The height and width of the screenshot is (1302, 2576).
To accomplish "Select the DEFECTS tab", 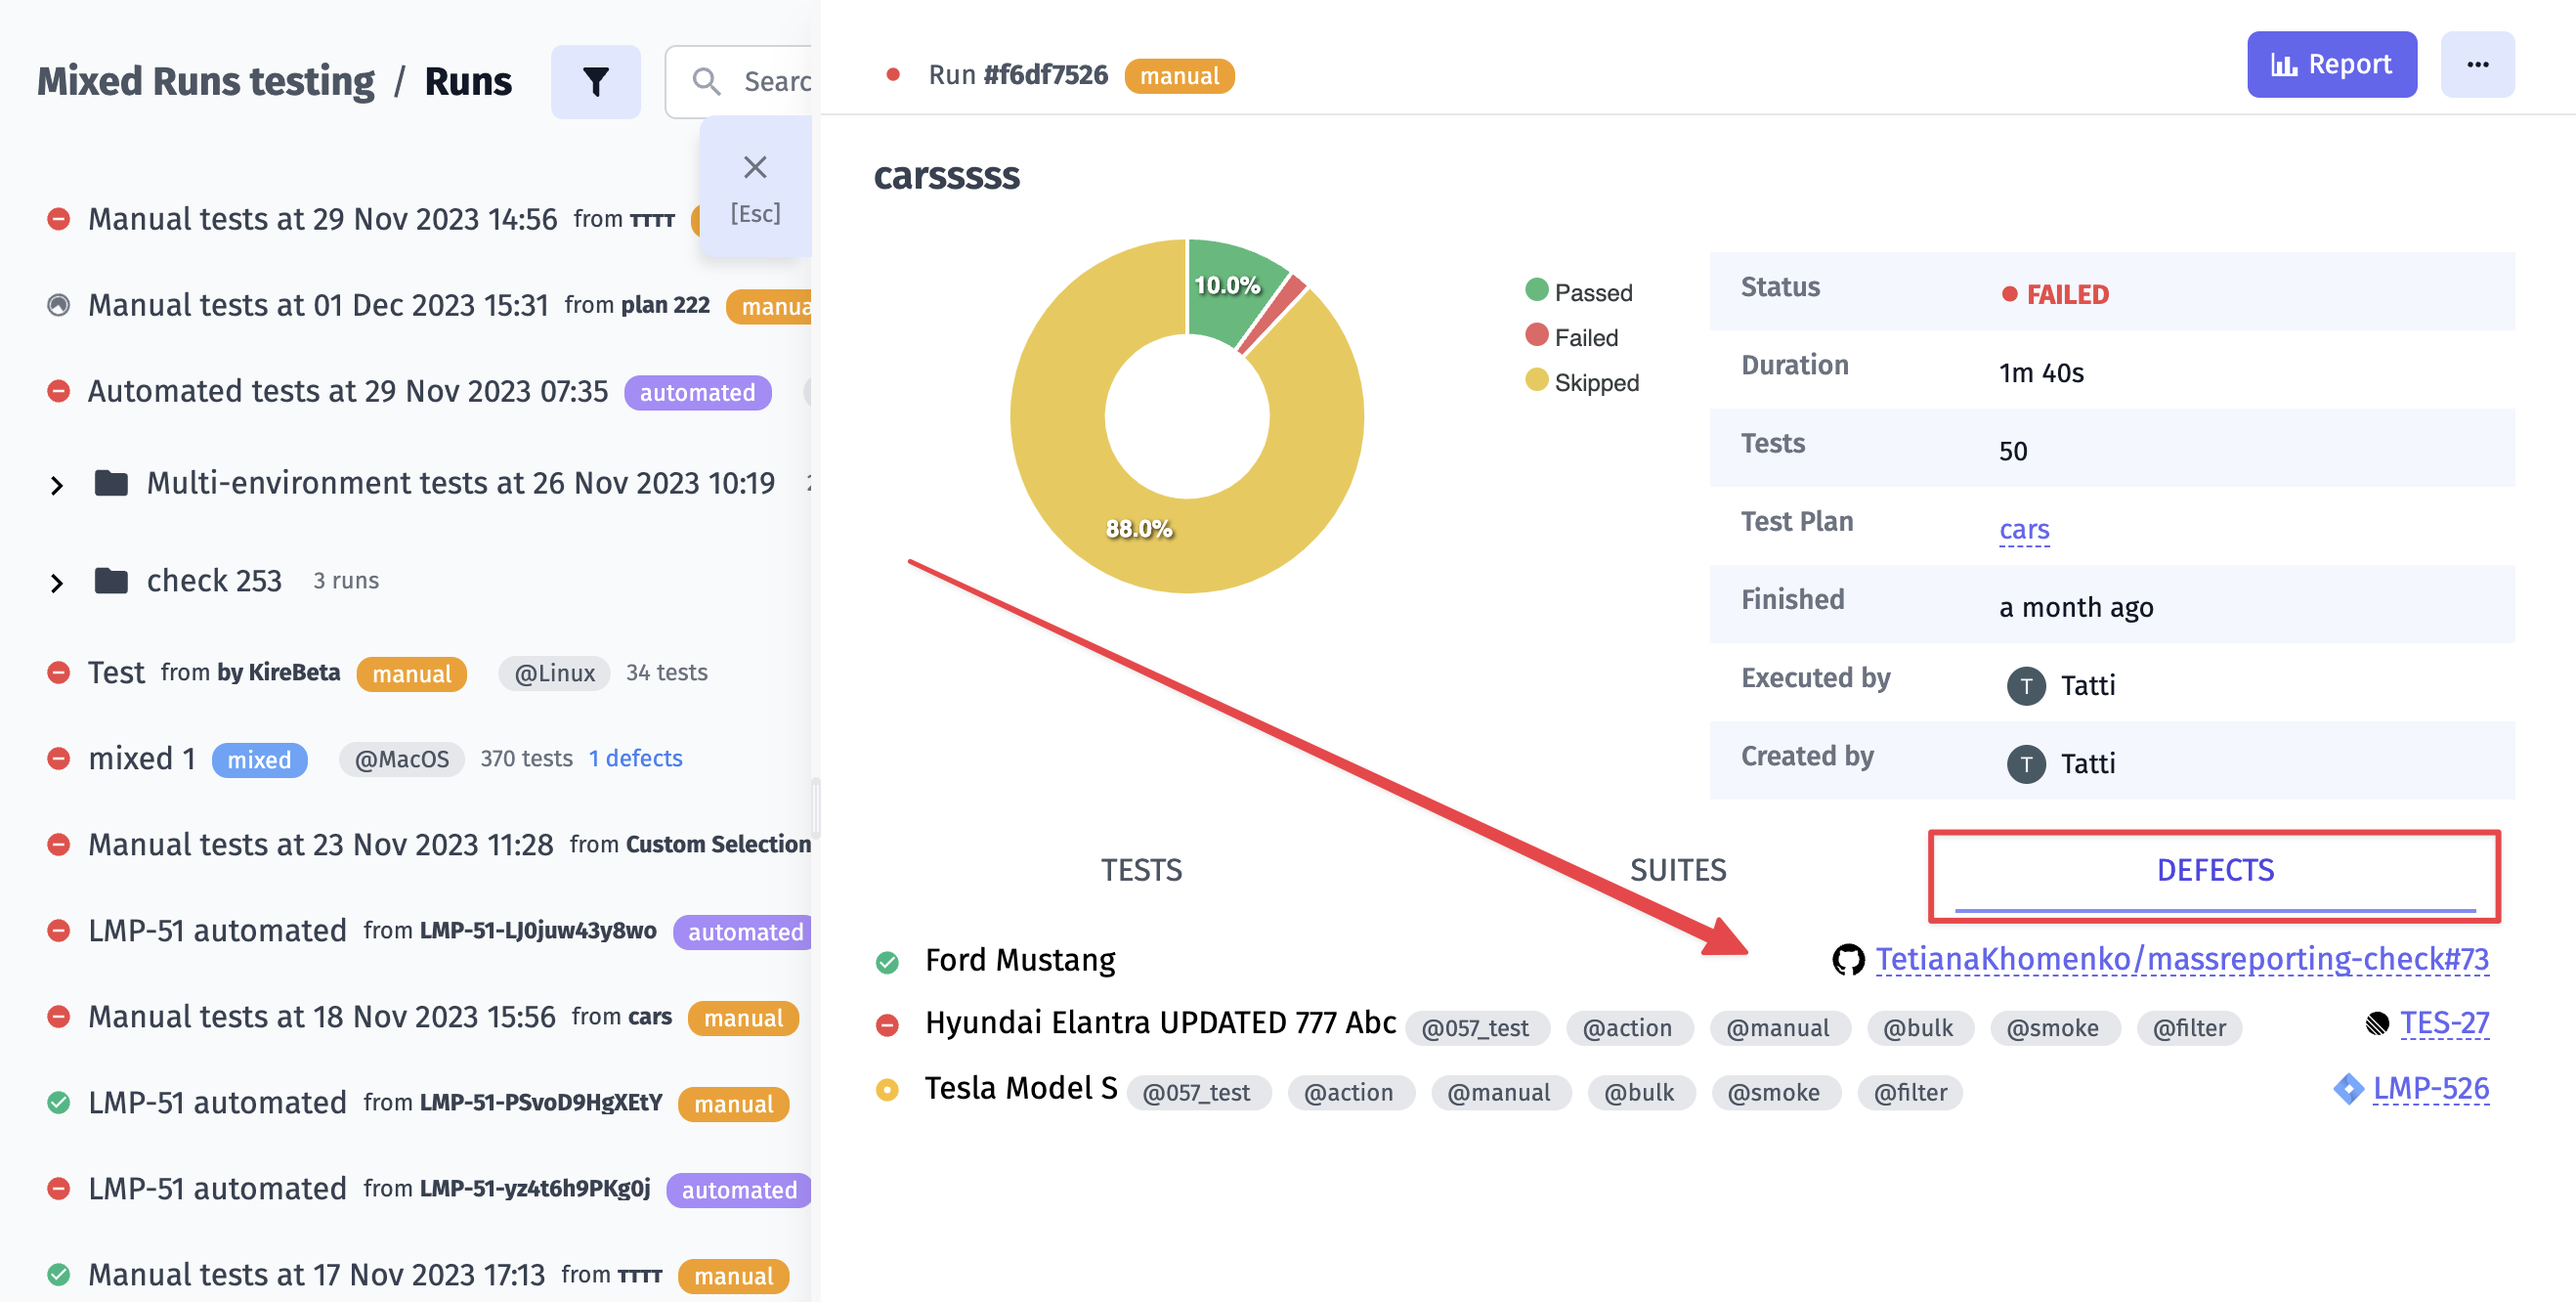I will 2214,872.
